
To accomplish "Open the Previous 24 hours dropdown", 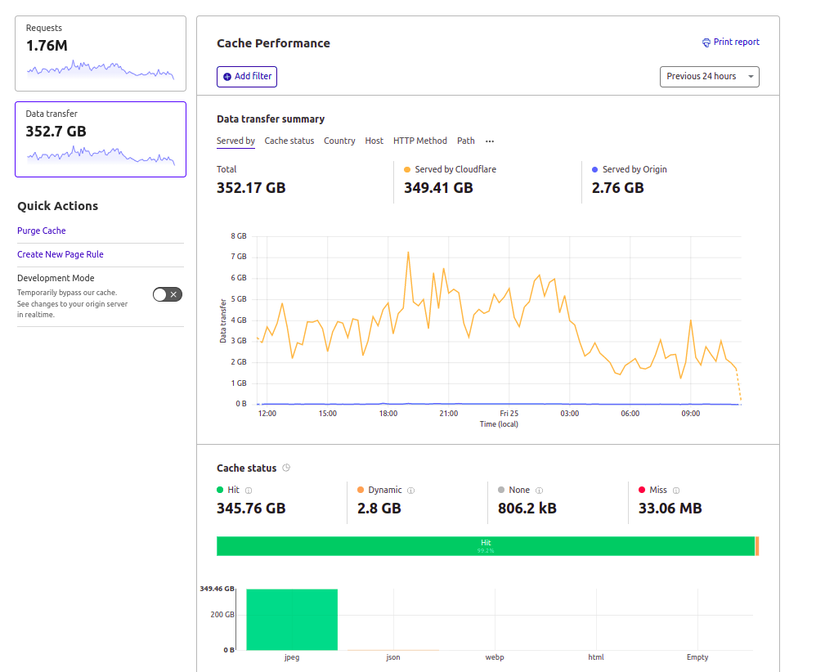I will 709,77.
